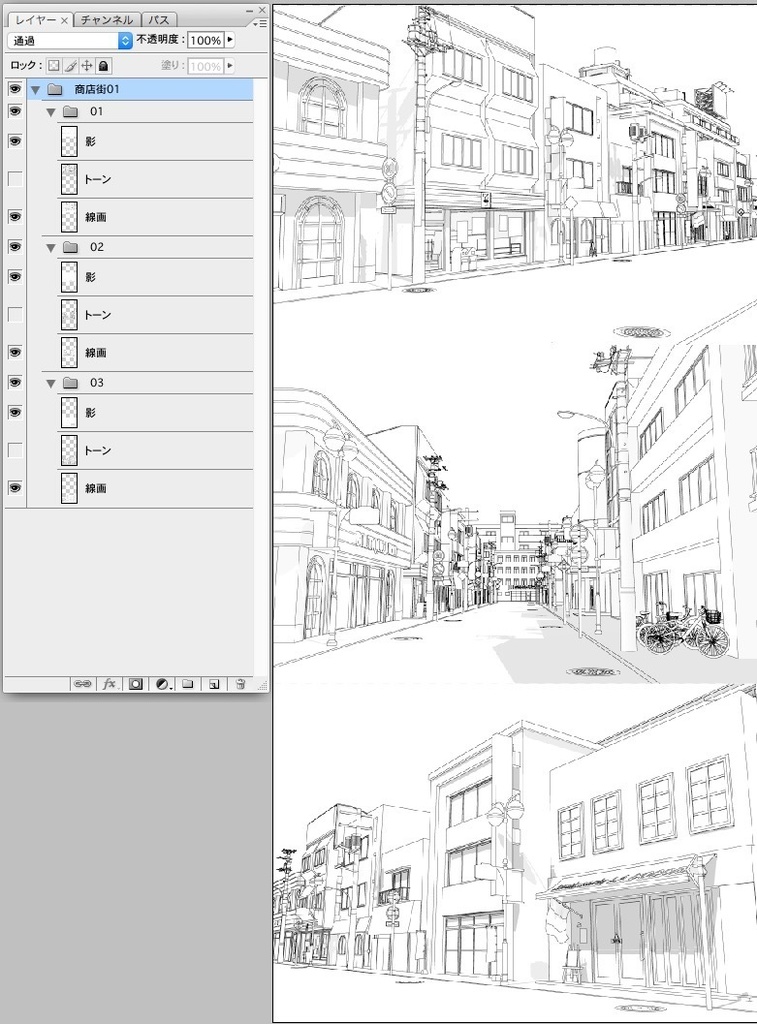The width and height of the screenshot is (757, 1024).
Task: Show the トーン layer in group 02
Action: tap(15, 315)
